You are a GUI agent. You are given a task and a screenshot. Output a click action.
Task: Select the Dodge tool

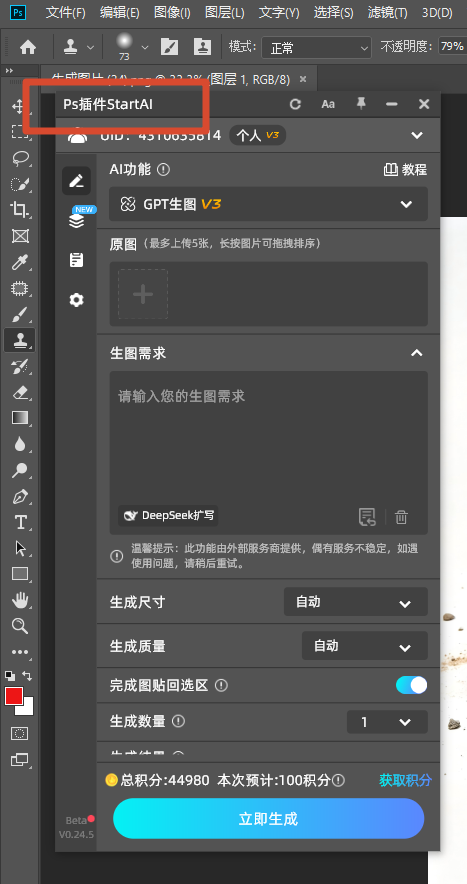coord(20,470)
